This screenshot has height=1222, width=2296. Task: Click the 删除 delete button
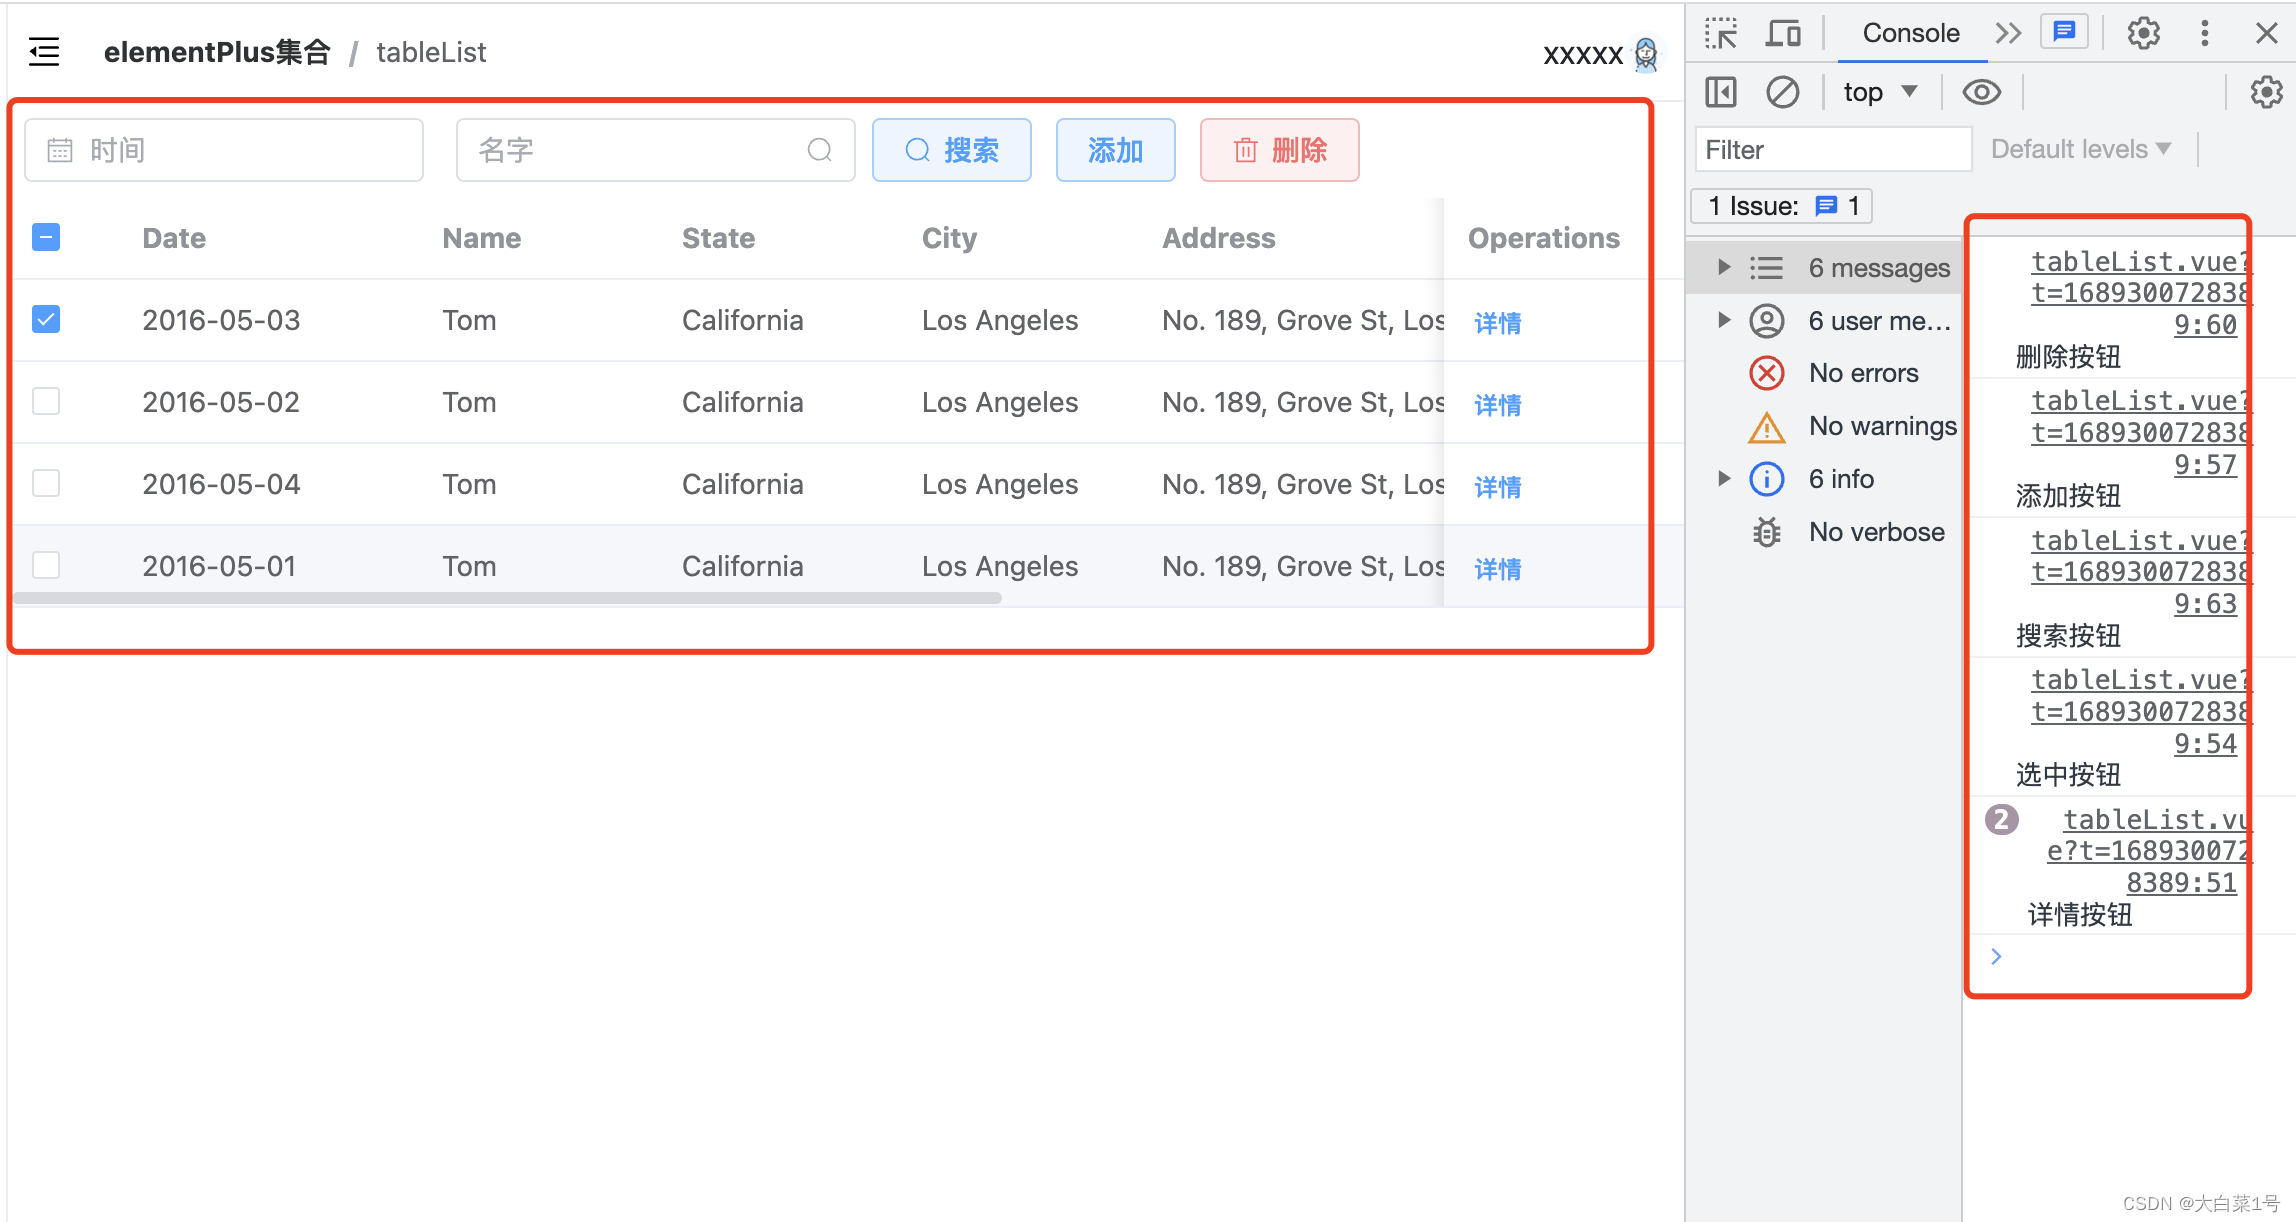[x=1280, y=150]
